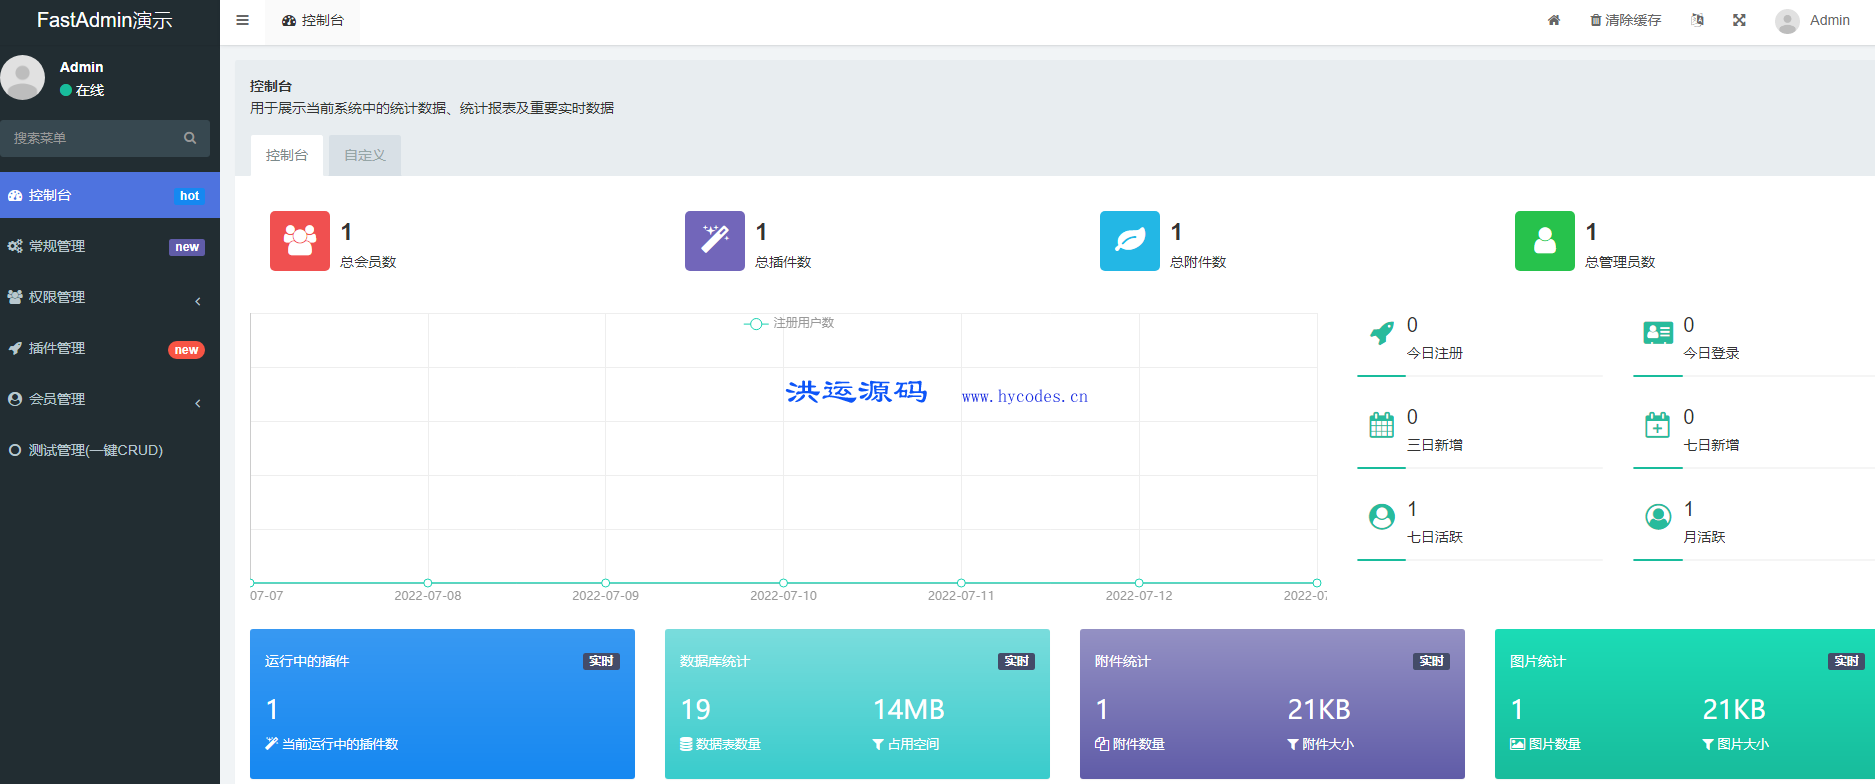Click the red 总会员数 users icon
Viewport: 1875px width, 784px height.
coord(300,241)
